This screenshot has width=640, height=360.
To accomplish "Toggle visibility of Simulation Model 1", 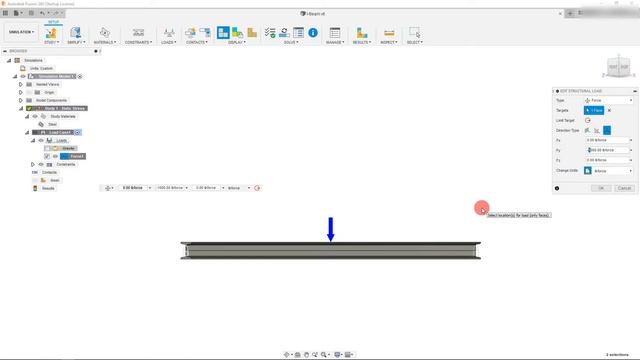I will tap(23, 76).
